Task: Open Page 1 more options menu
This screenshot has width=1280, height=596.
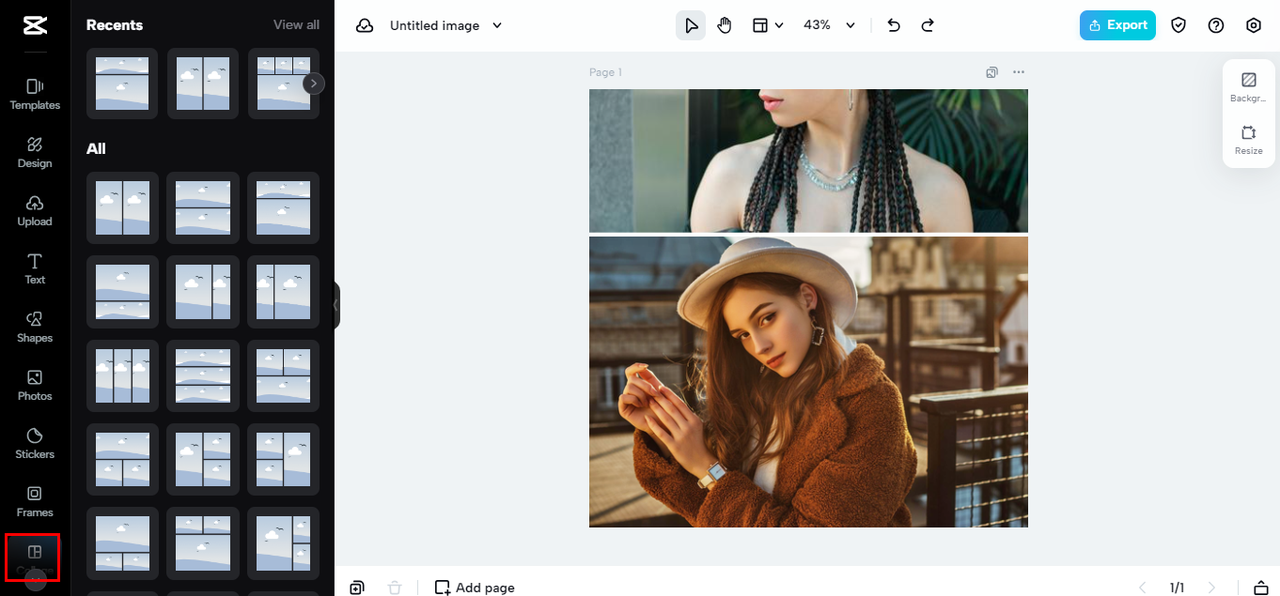Action: 1019,72
